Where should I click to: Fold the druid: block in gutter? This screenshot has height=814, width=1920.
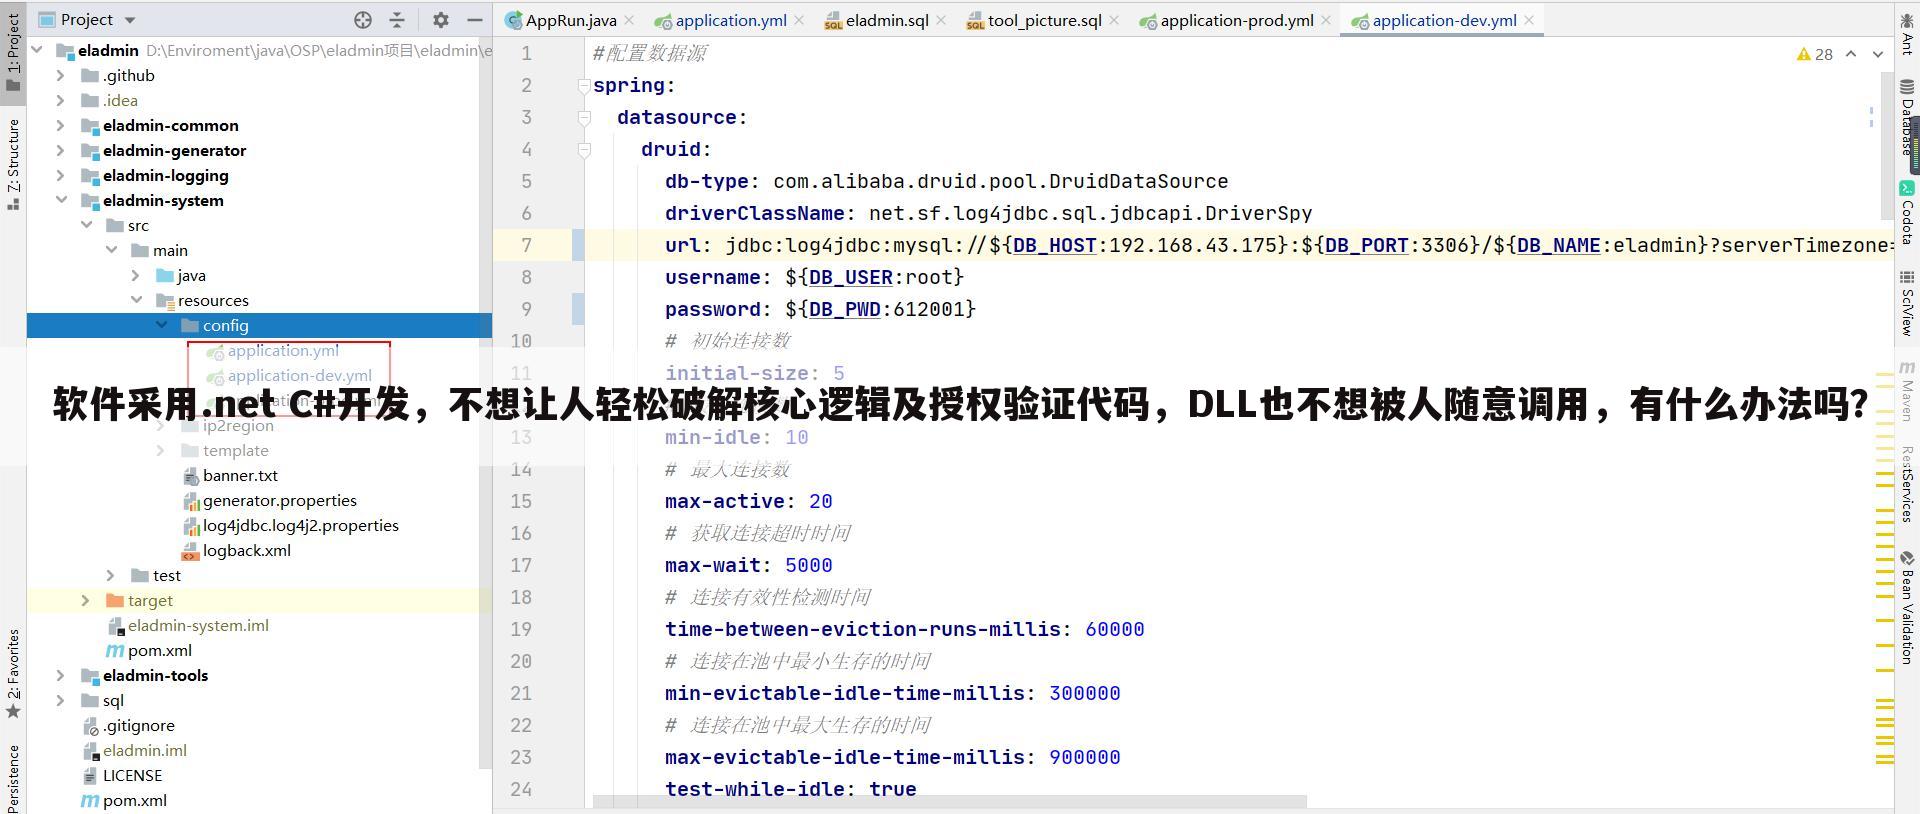coord(584,150)
